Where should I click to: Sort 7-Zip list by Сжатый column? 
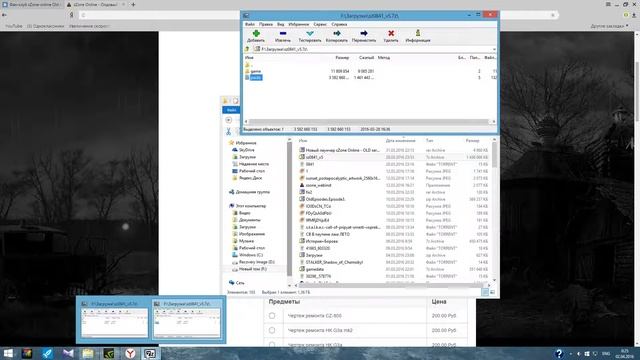point(367,58)
